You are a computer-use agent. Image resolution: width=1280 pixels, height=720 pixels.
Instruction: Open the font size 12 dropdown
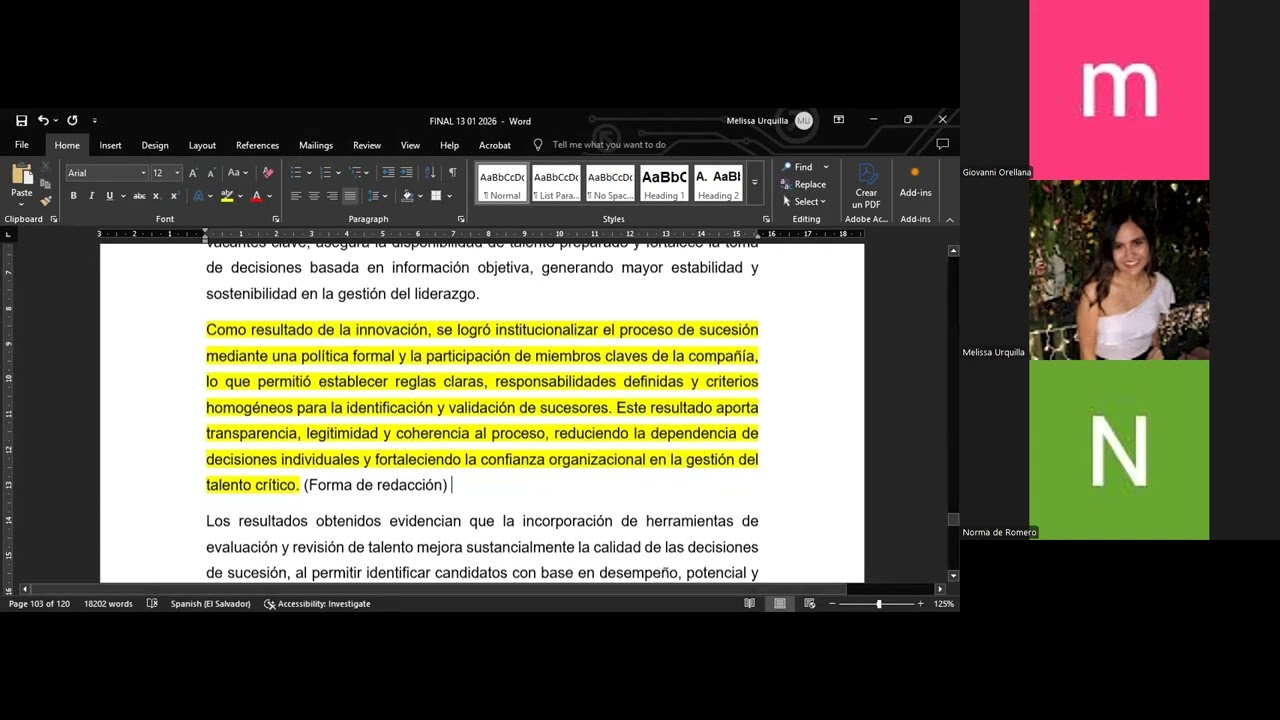177,173
